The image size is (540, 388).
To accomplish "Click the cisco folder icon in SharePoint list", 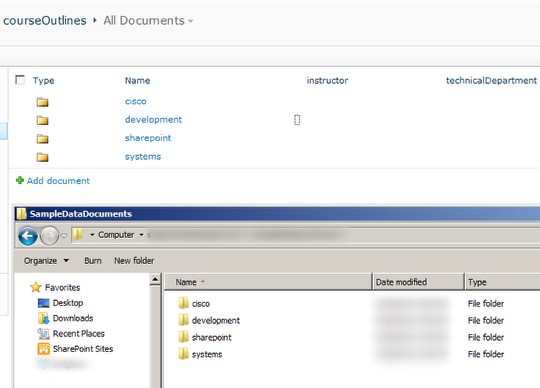I will pos(43,102).
